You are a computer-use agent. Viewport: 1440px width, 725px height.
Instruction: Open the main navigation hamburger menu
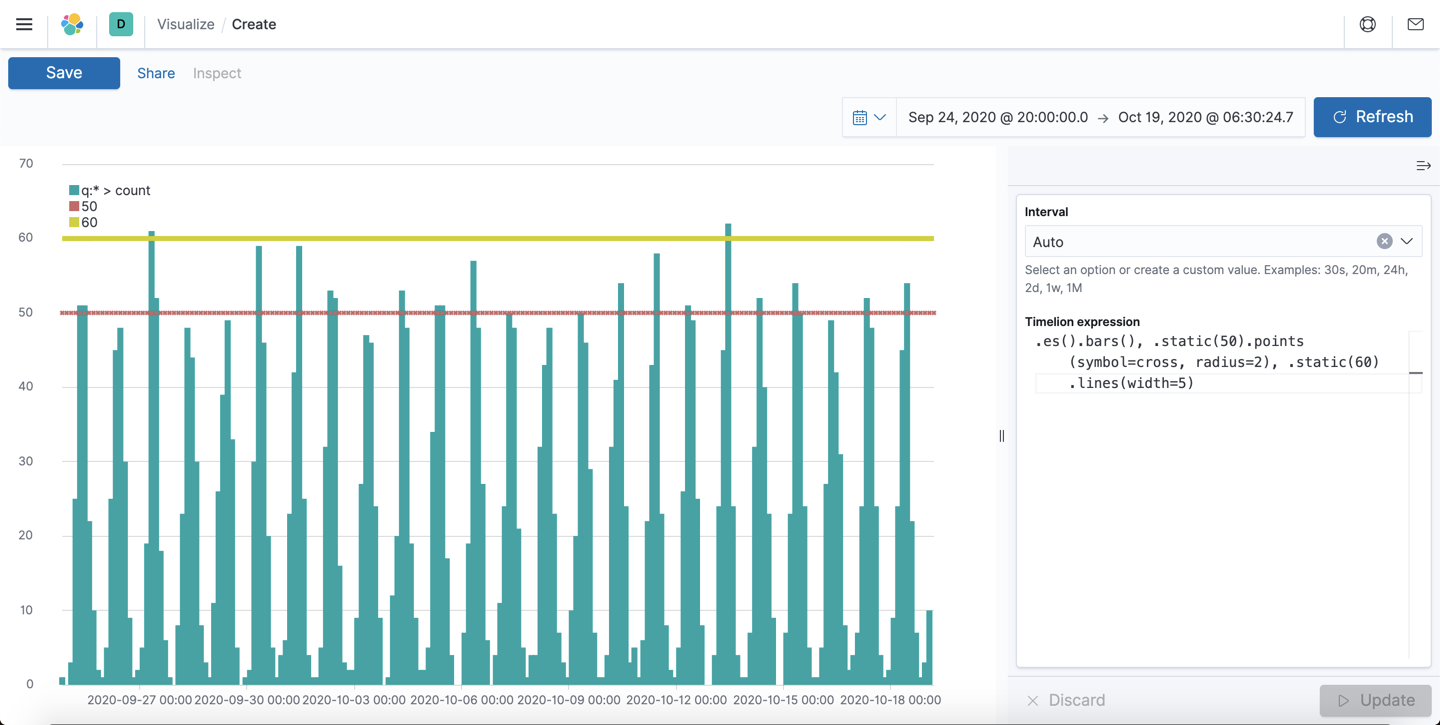point(24,24)
